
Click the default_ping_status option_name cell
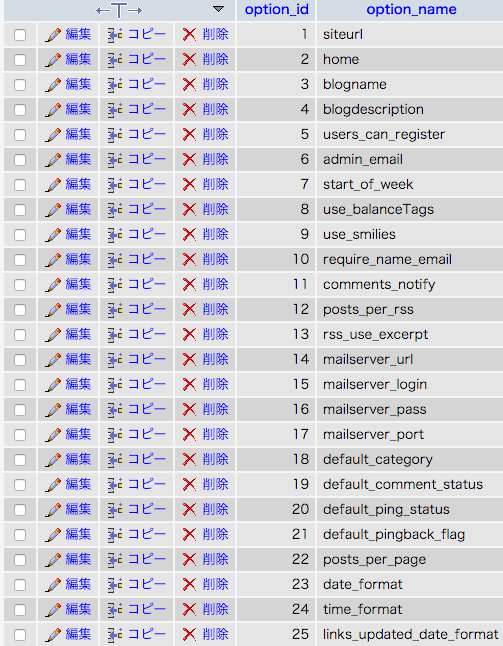point(410,510)
